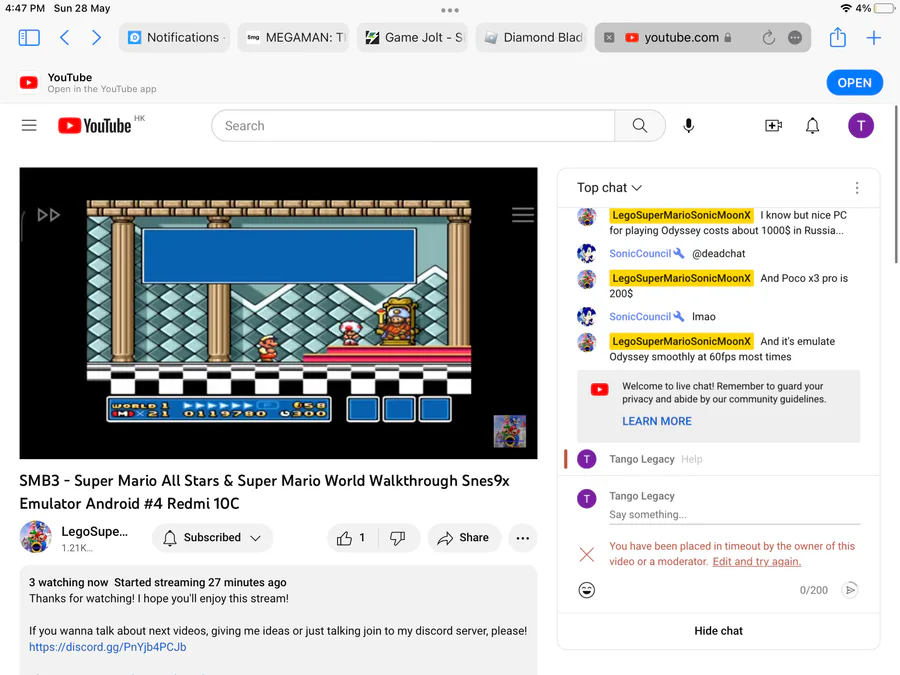
Task: Open live chat options menu
Action: (857, 188)
